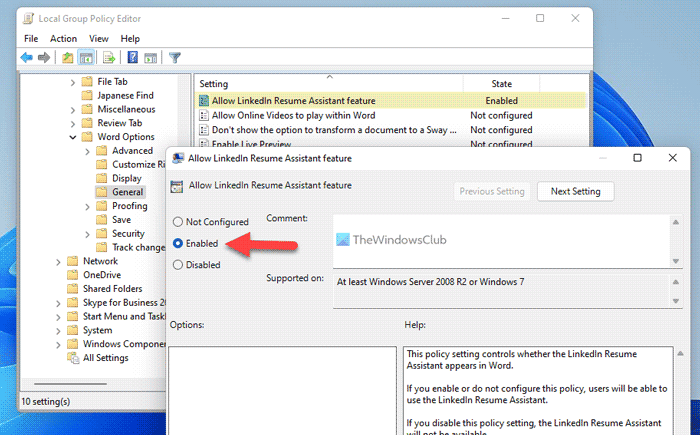Image resolution: width=700 pixels, height=435 pixels.
Task: Expand the Review Tab tree node
Action: tap(73, 124)
